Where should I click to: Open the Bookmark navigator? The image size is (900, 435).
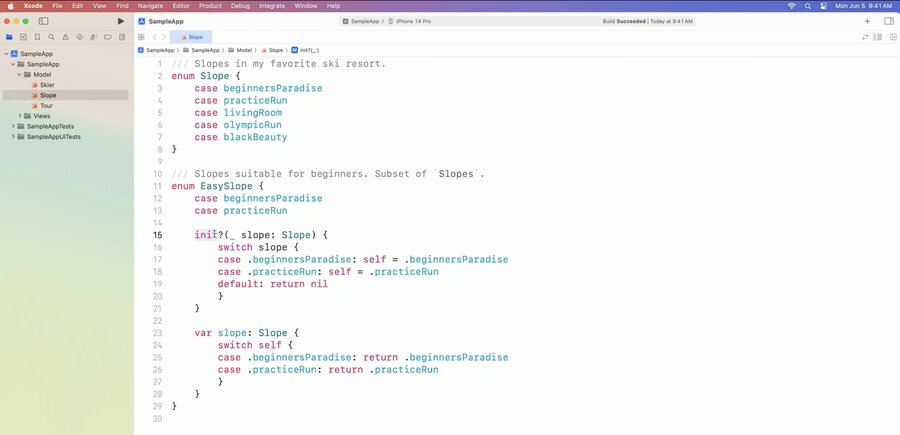37,37
